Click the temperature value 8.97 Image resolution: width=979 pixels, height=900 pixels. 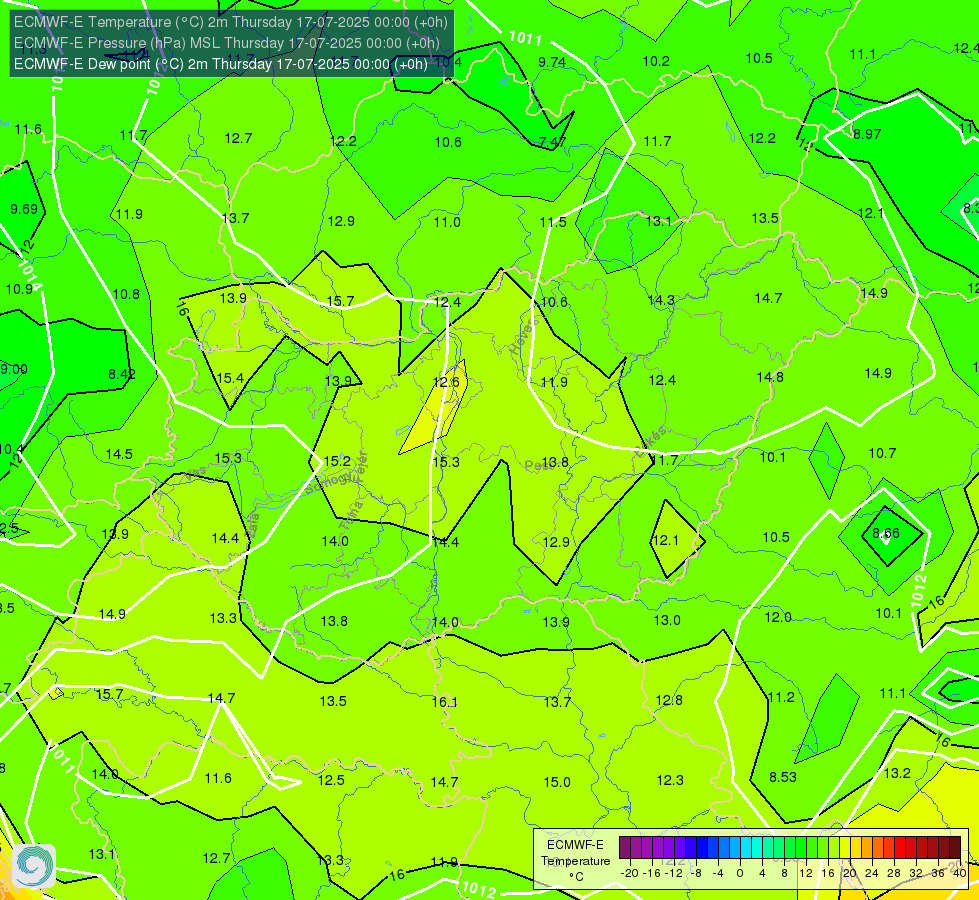(867, 134)
